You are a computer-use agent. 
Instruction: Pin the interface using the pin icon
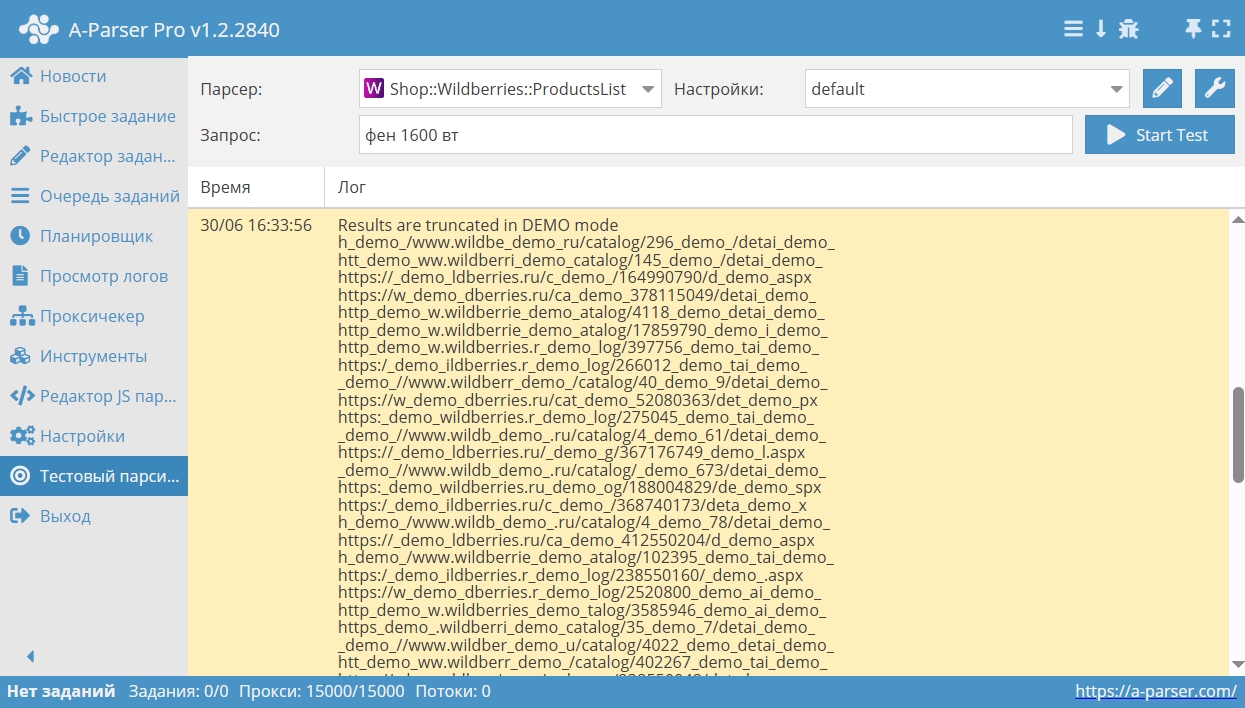tap(1191, 29)
